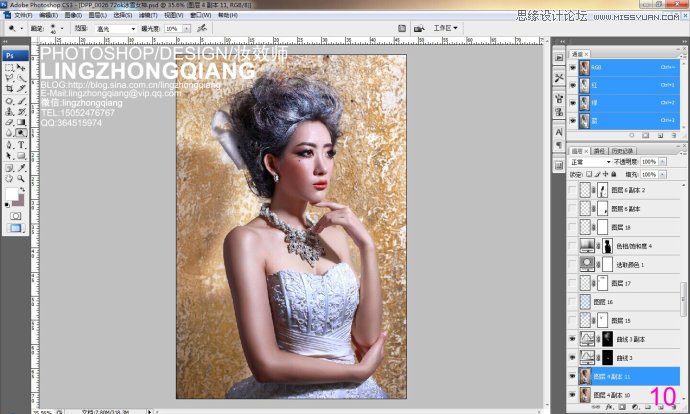Select the Healing Brush tool

(9, 101)
